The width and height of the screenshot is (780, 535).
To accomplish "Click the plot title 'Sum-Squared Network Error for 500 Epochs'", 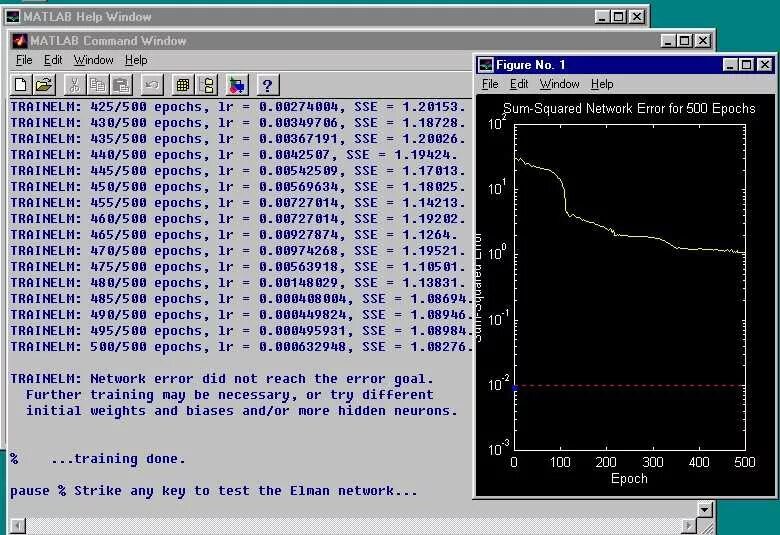I will coord(629,108).
